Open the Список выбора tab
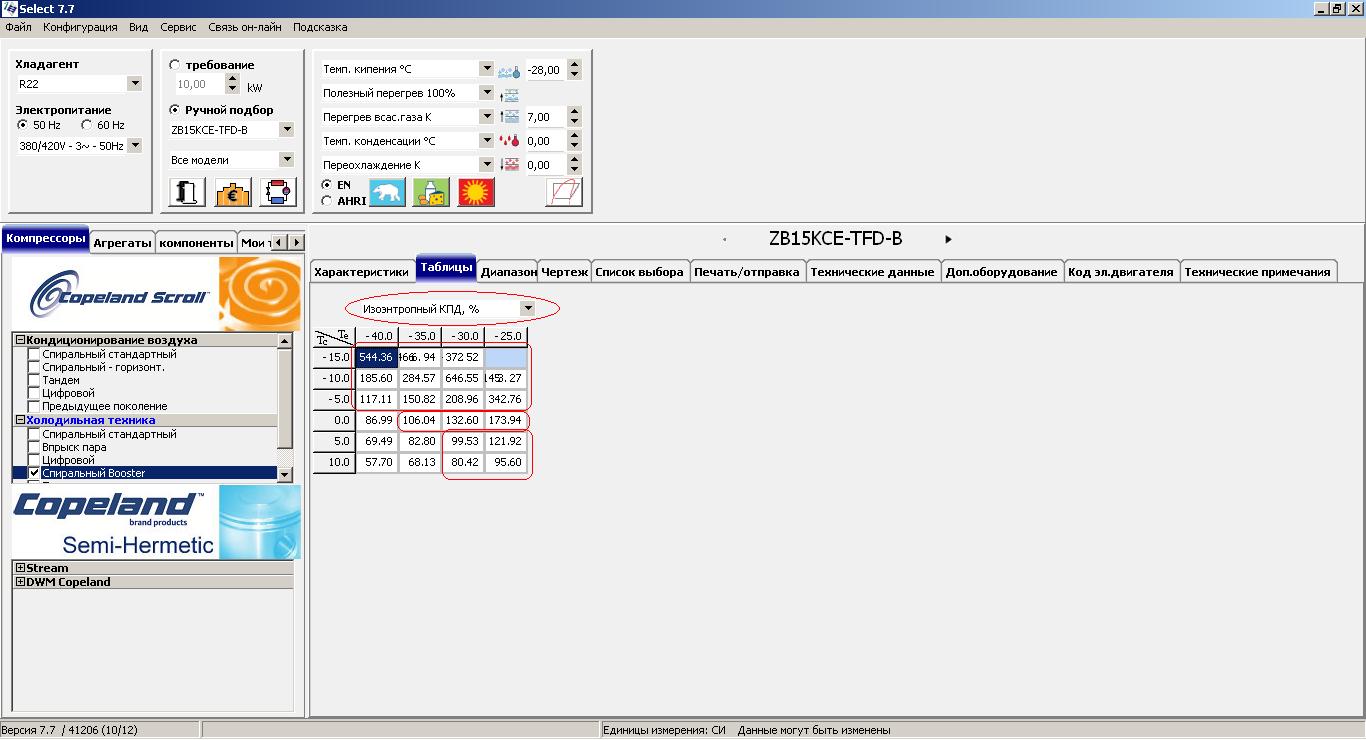Image resolution: width=1366 pixels, height=740 pixels. (x=640, y=272)
